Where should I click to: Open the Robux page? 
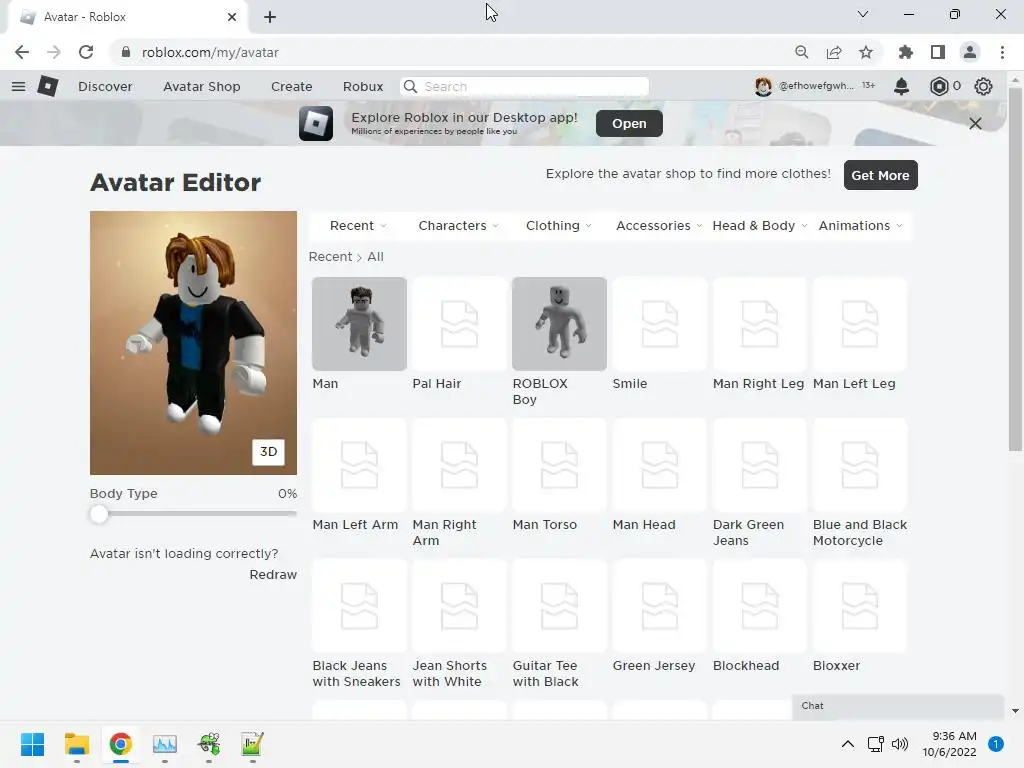click(x=363, y=86)
